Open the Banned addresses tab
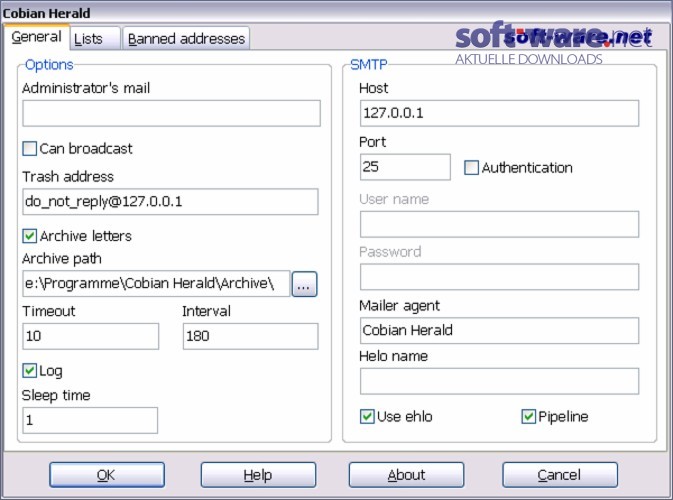Image resolution: width=673 pixels, height=500 pixels. 186,39
